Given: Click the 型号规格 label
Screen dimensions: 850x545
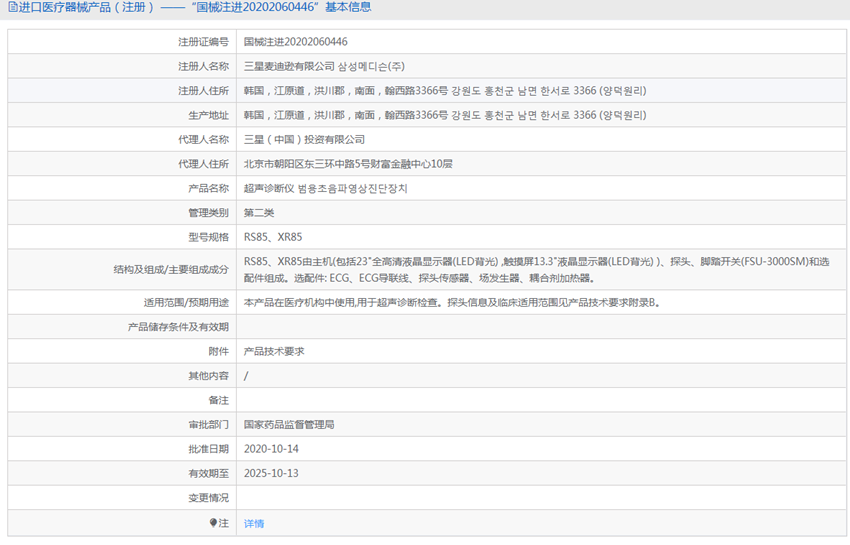Looking at the screenshot, I should click(x=208, y=237).
